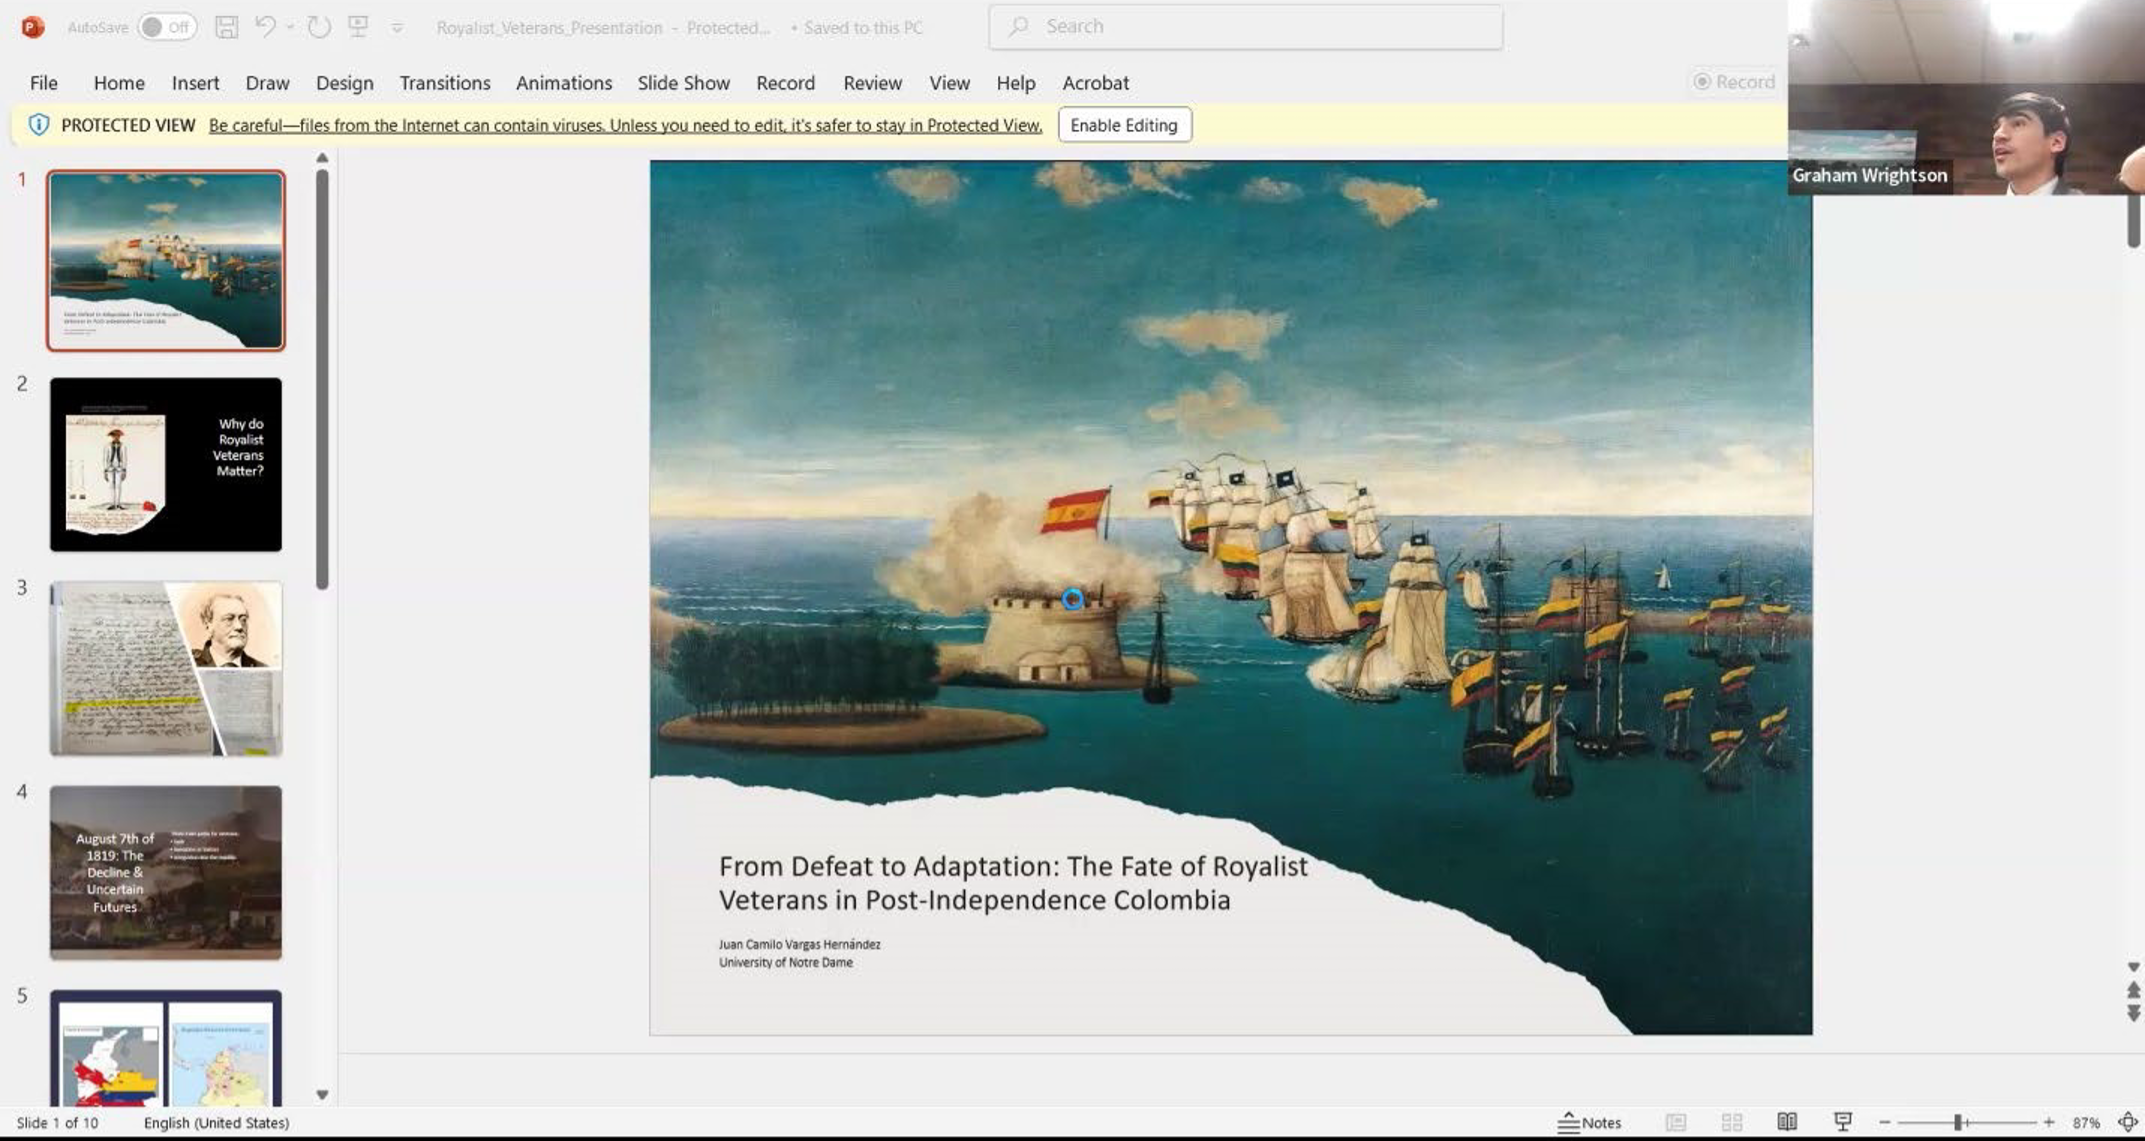Click Fit slide to current window icon
The image size is (2145, 1141).
coord(2127,1123)
